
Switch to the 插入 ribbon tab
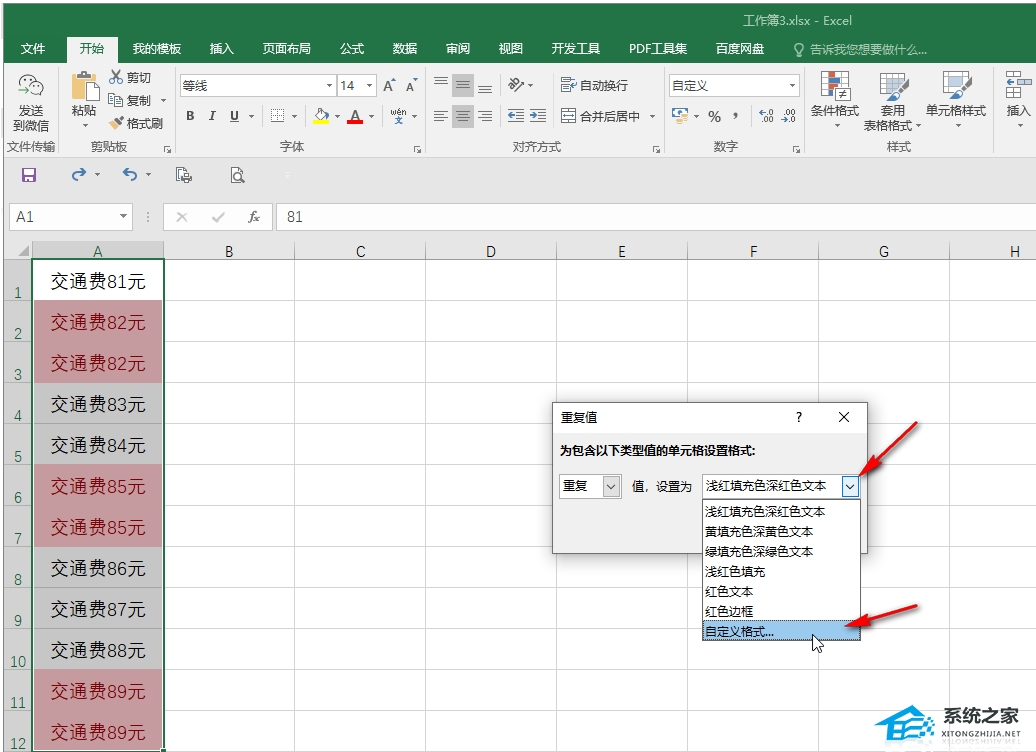click(221, 48)
